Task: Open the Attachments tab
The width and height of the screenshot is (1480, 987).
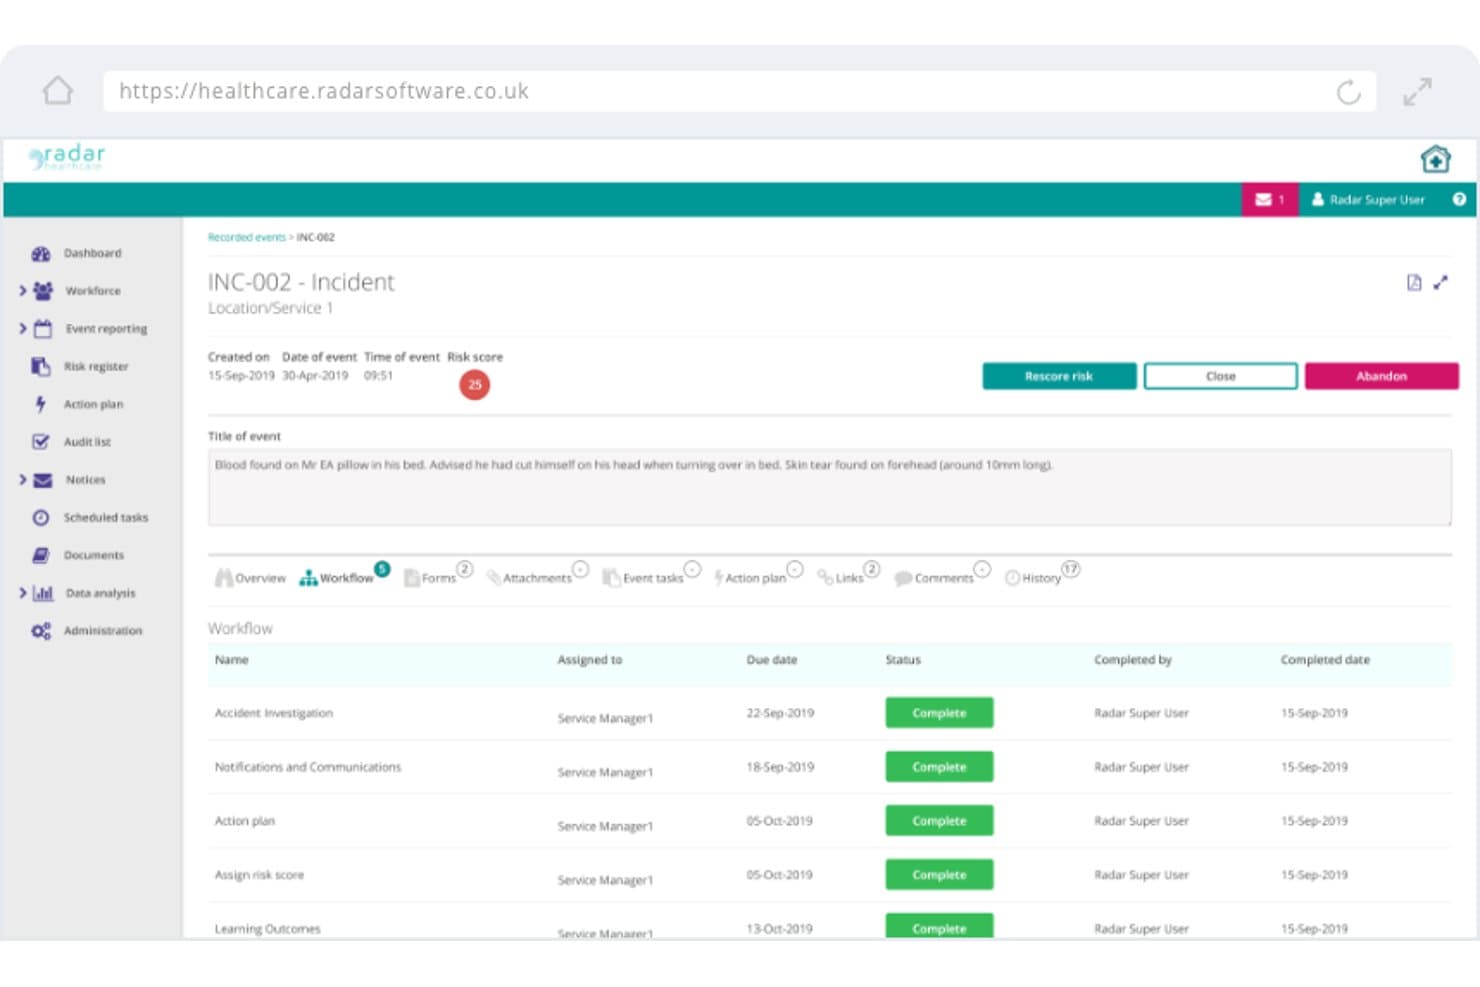Action: [537, 576]
